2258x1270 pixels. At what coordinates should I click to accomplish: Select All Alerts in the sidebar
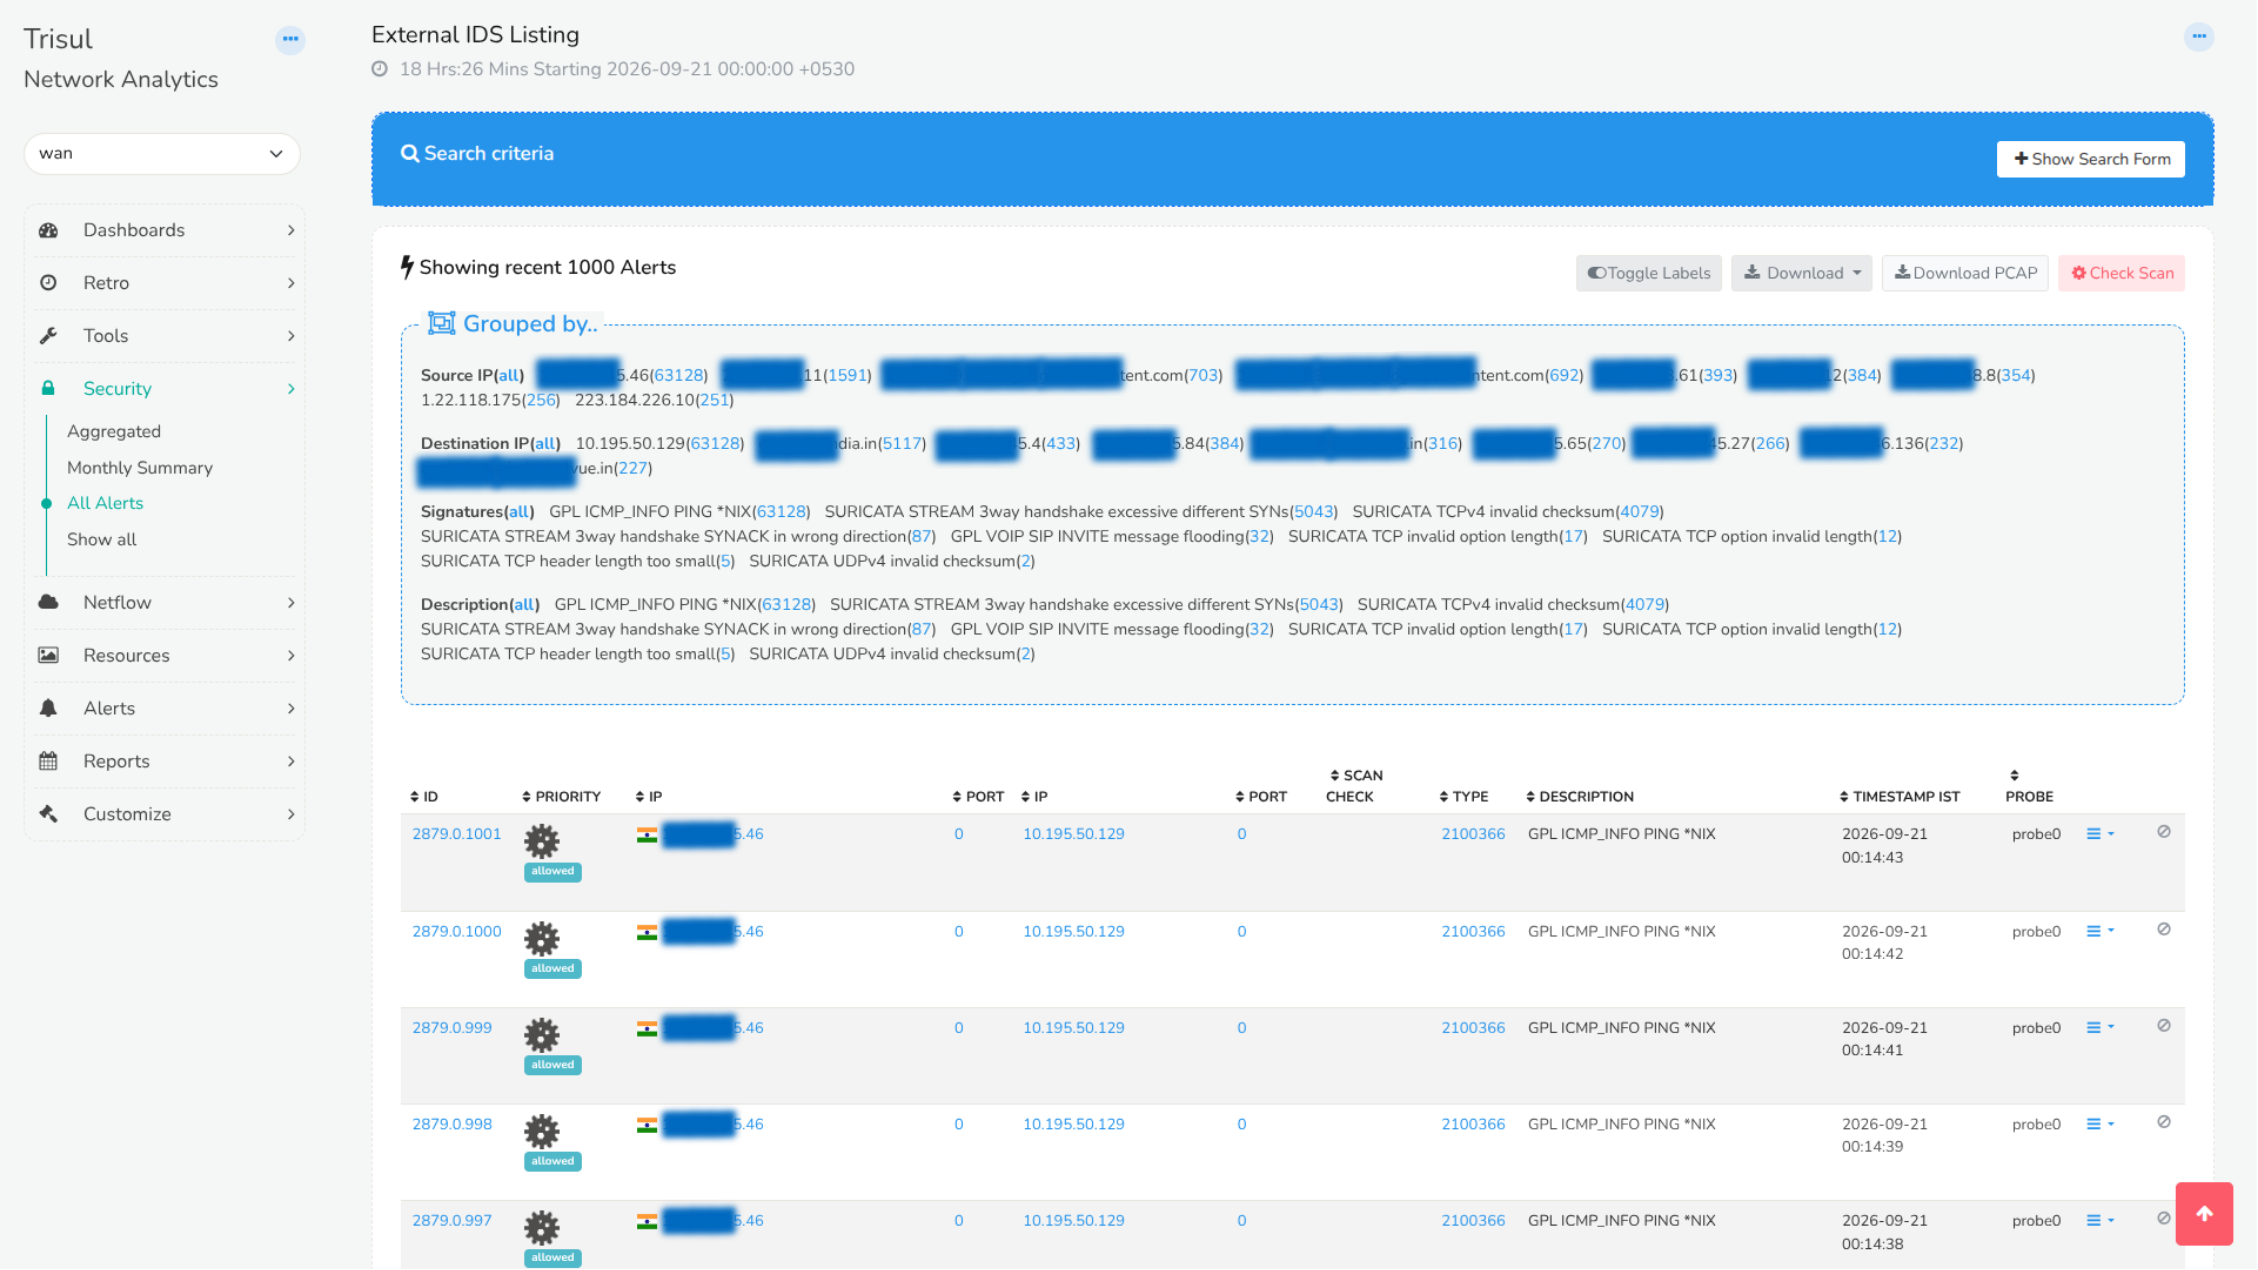pos(105,503)
